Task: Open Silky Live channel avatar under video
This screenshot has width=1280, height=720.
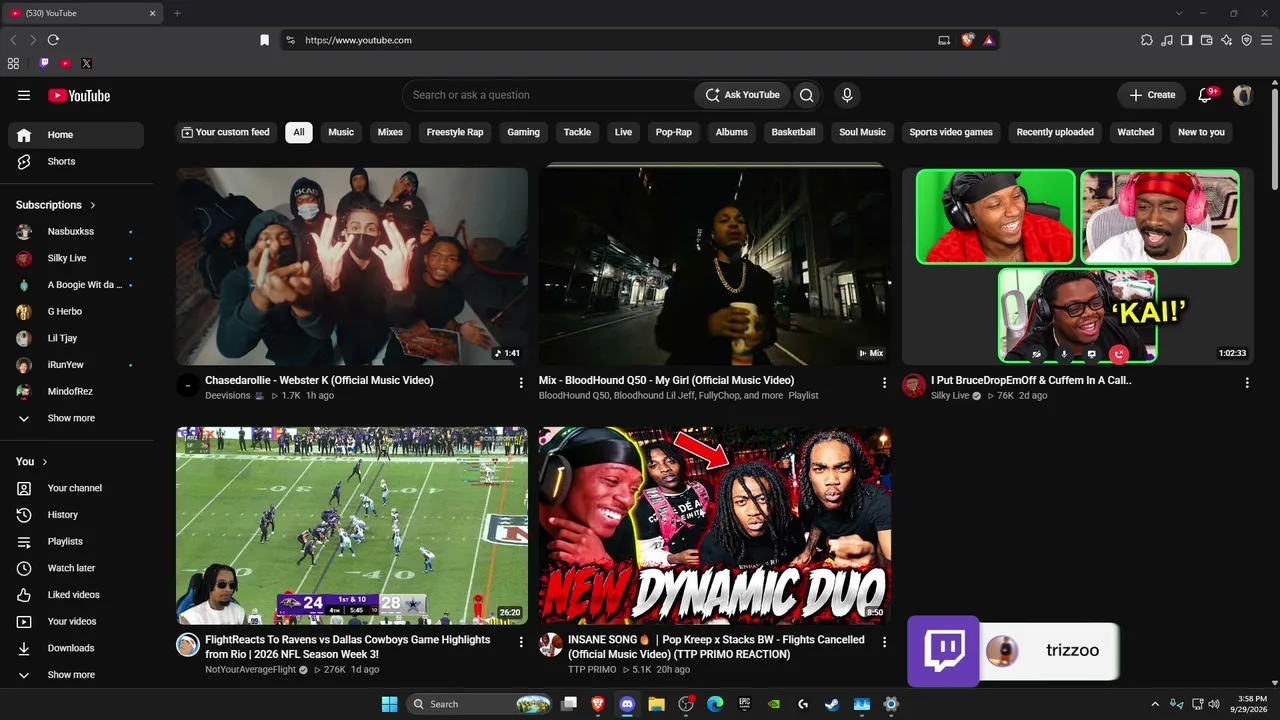Action: pyautogui.click(x=914, y=386)
